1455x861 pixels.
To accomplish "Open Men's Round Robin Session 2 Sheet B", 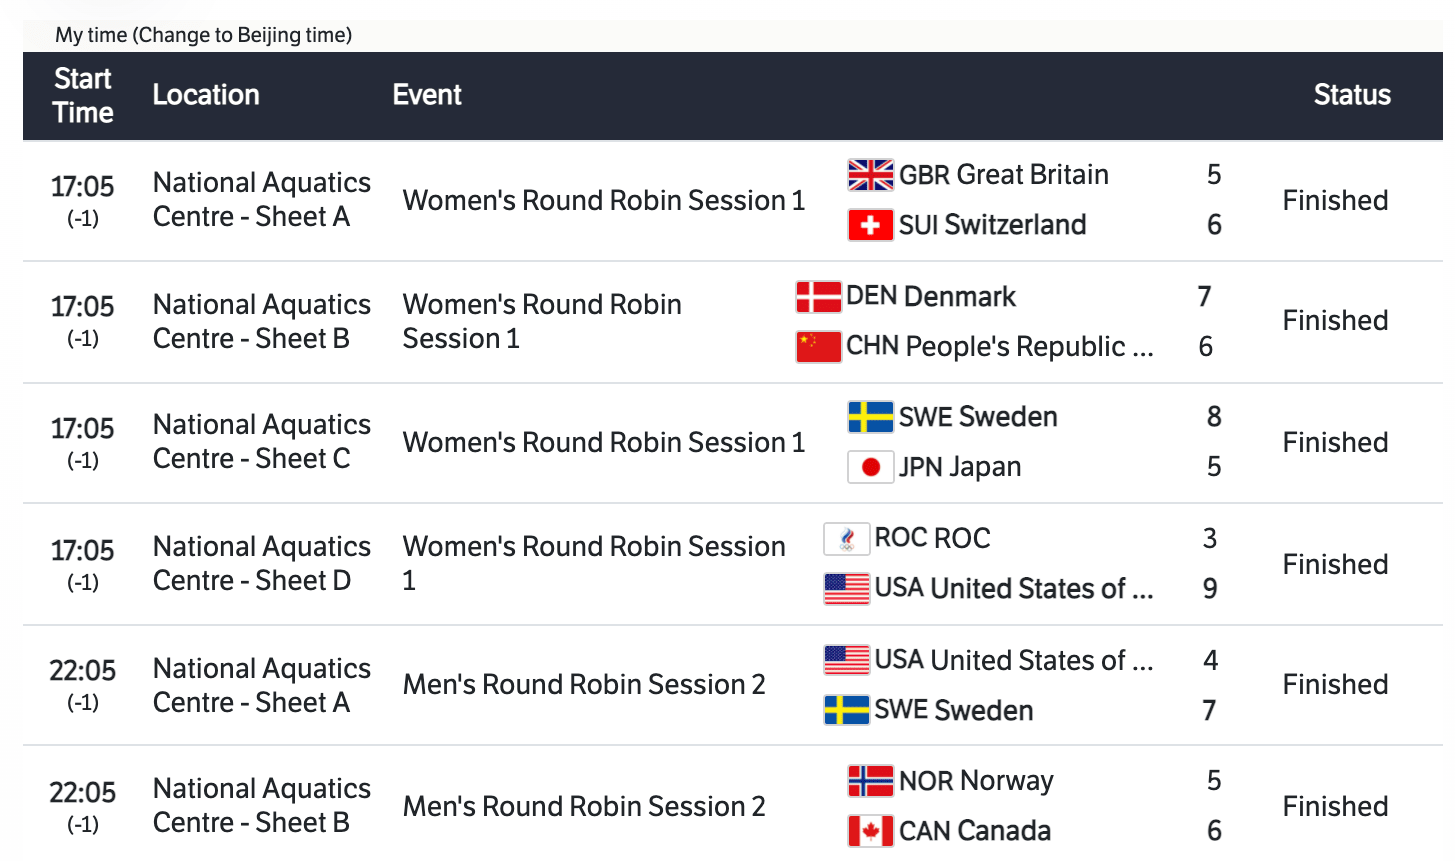I will pyautogui.click(x=584, y=807).
